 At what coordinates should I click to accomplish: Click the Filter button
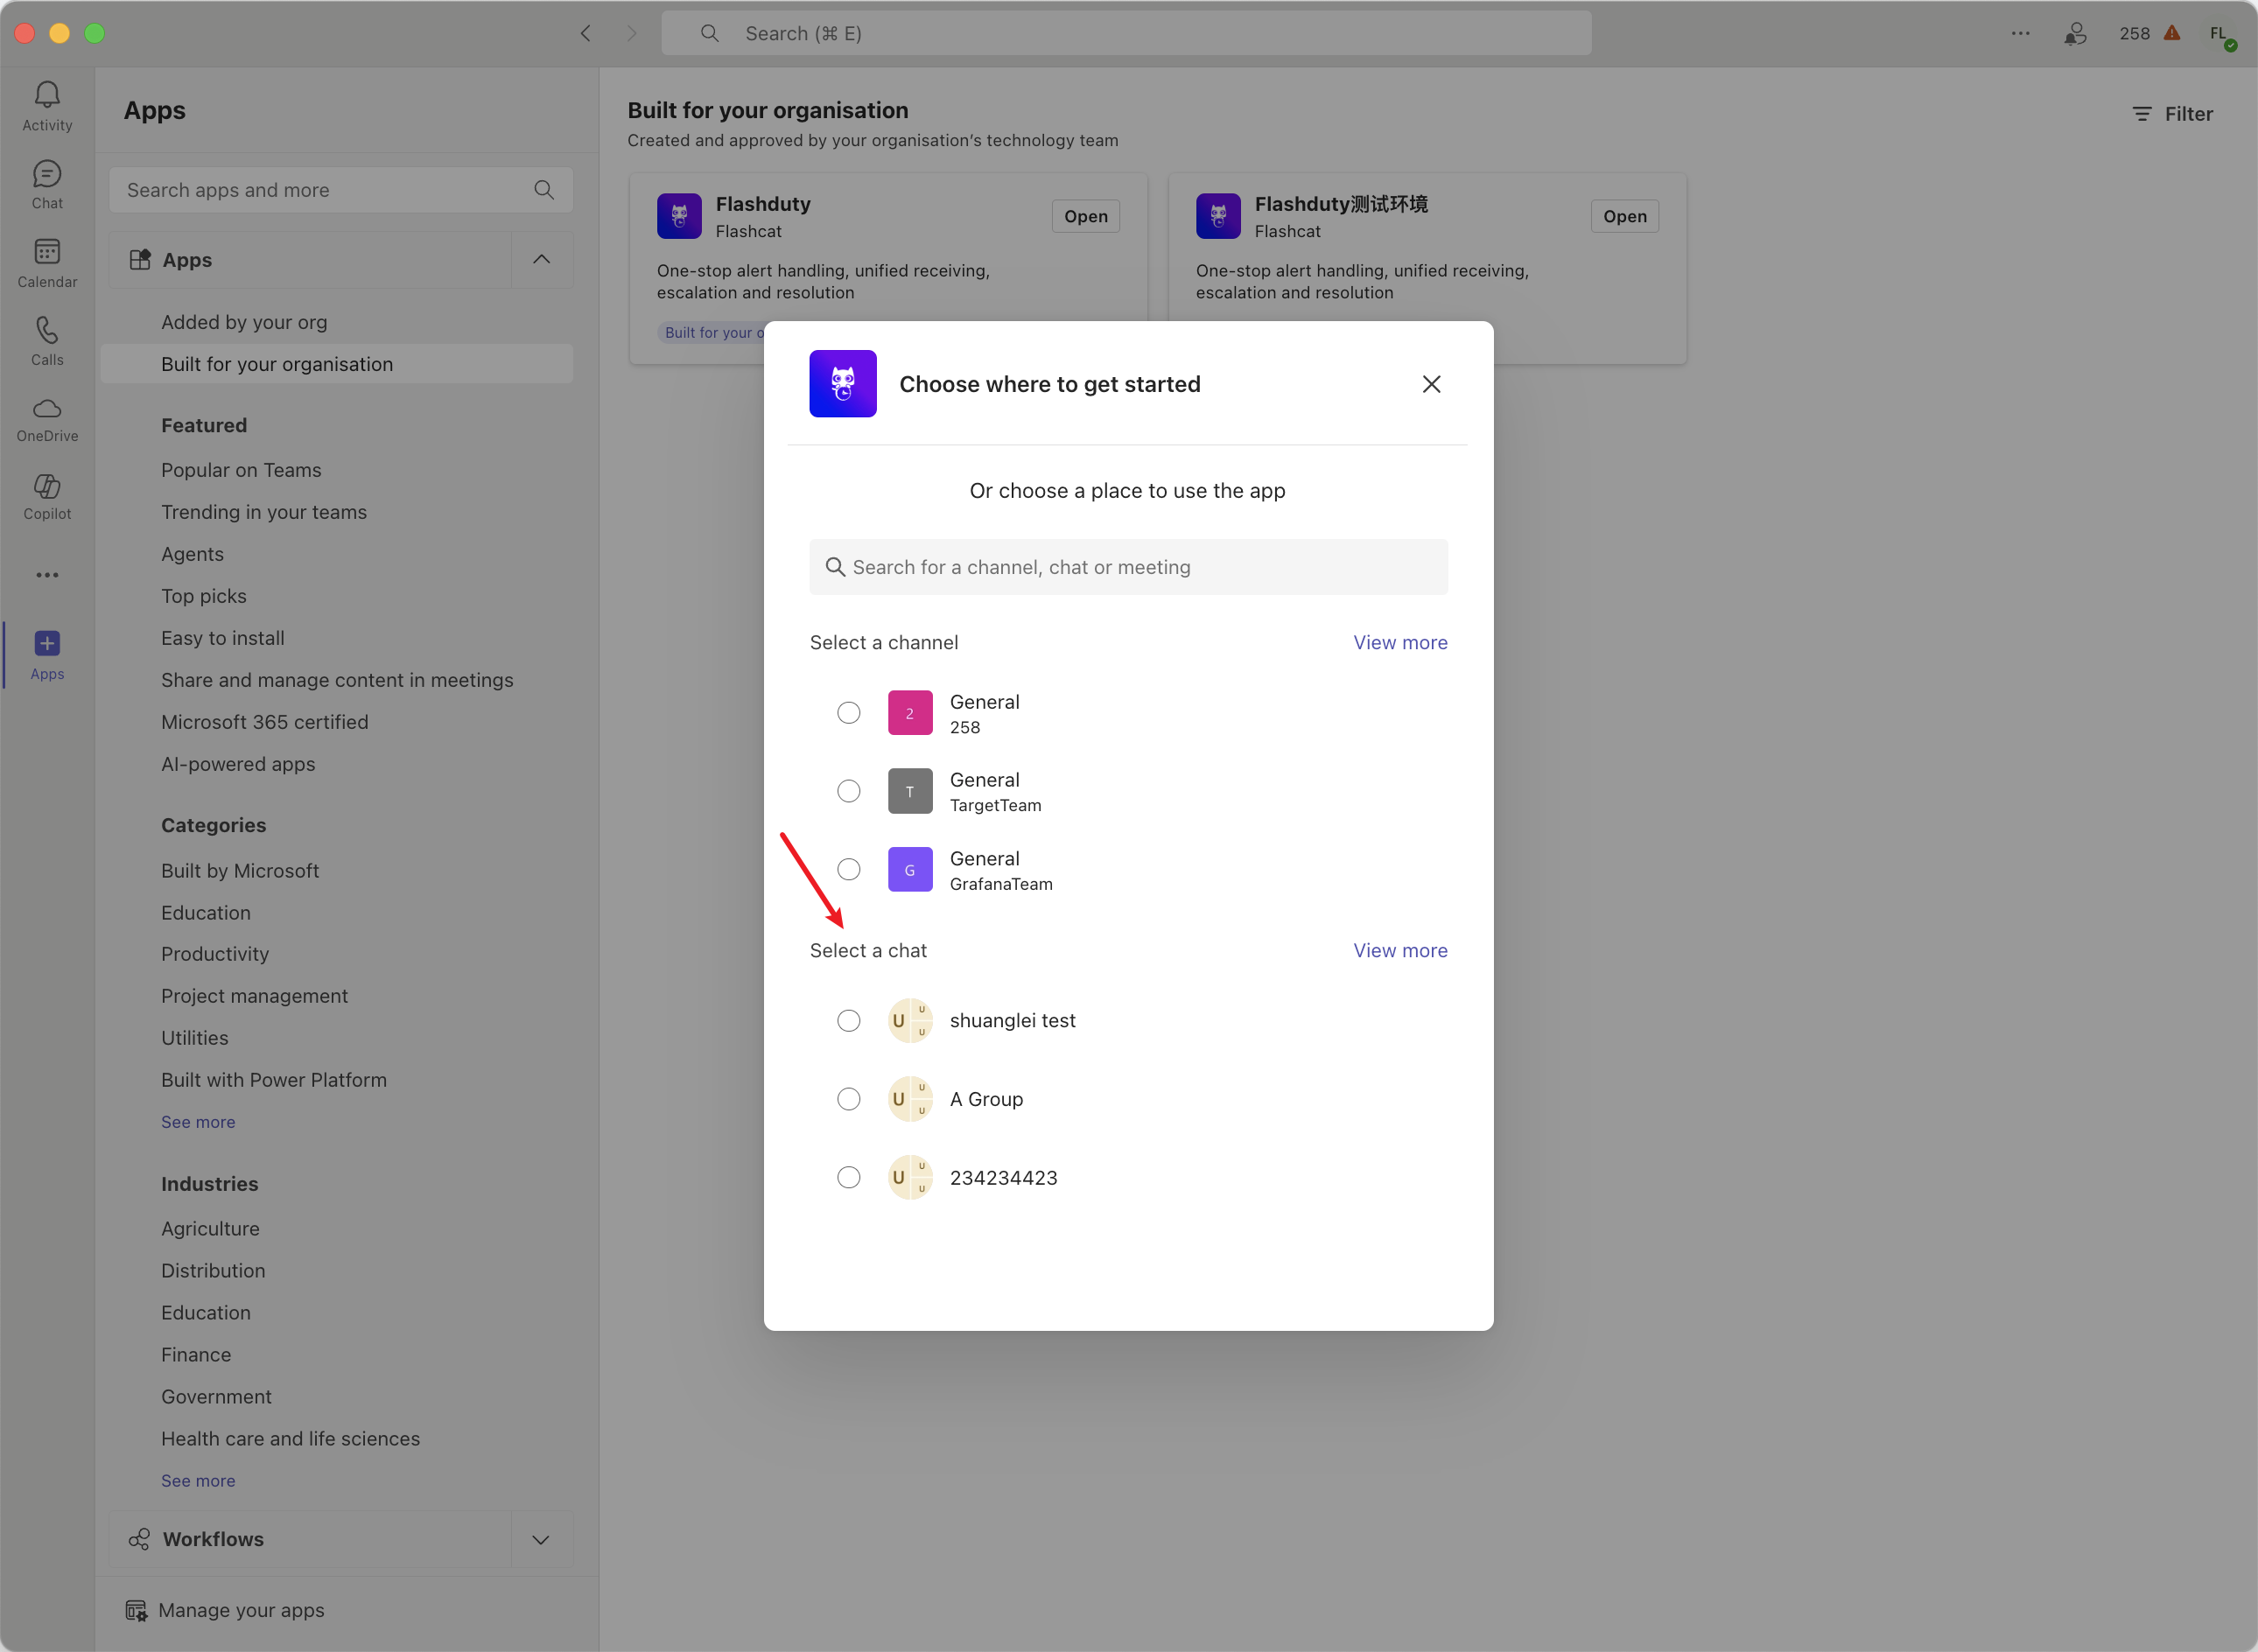coord(2172,114)
